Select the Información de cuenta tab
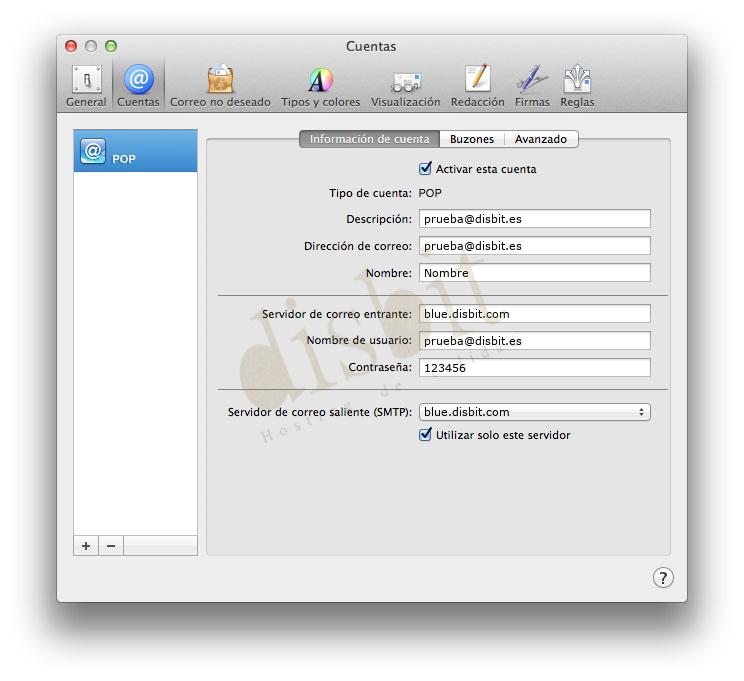This screenshot has height=681, width=744. click(369, 140)
